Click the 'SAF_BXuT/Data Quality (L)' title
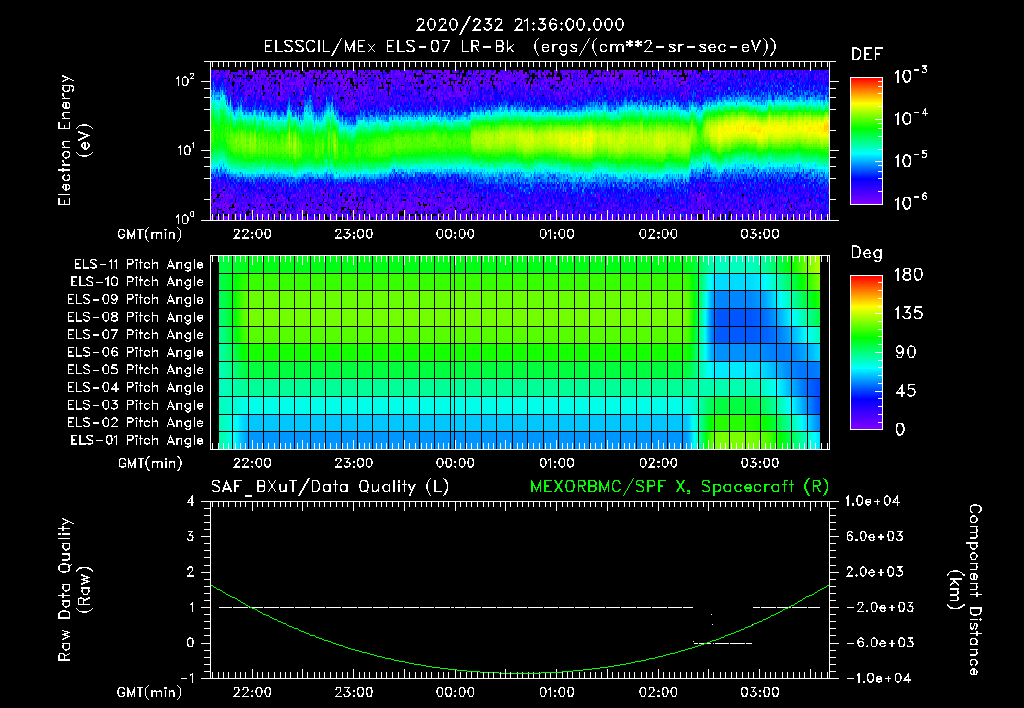This screenshot has height=708, width=1024. point(330,487)
